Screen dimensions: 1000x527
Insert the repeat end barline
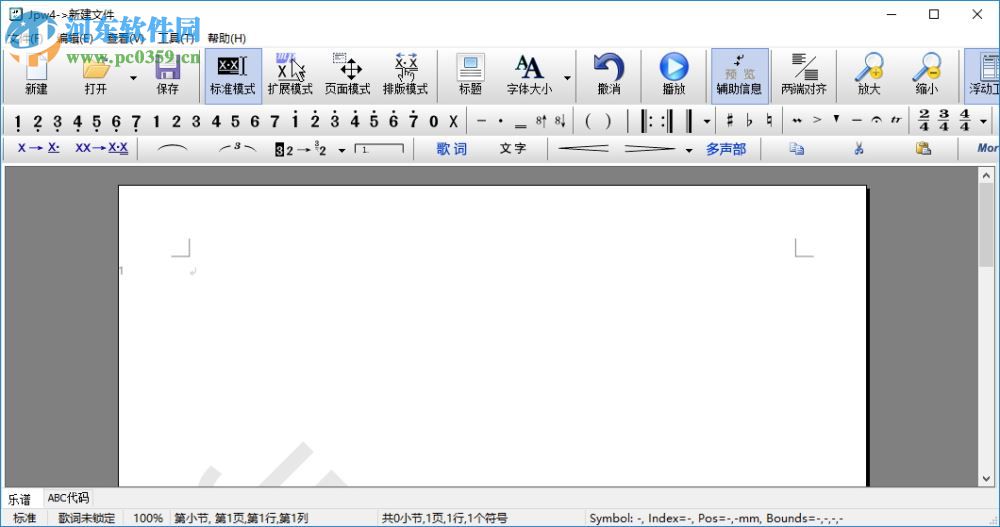click(666, 121)
